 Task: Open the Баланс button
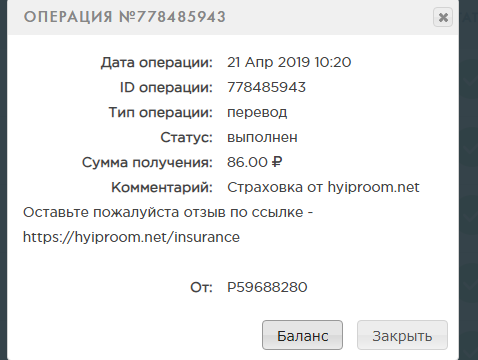coord(302,335)
